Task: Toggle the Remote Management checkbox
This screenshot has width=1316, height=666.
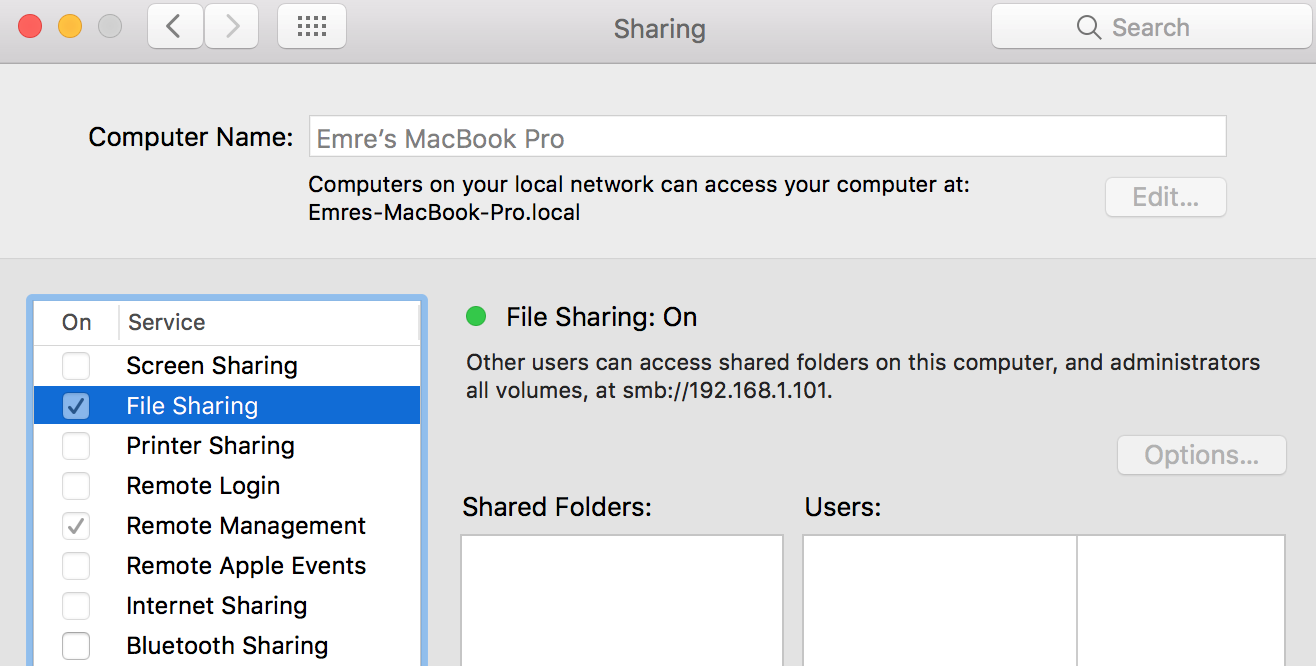Action: (76, 526)
